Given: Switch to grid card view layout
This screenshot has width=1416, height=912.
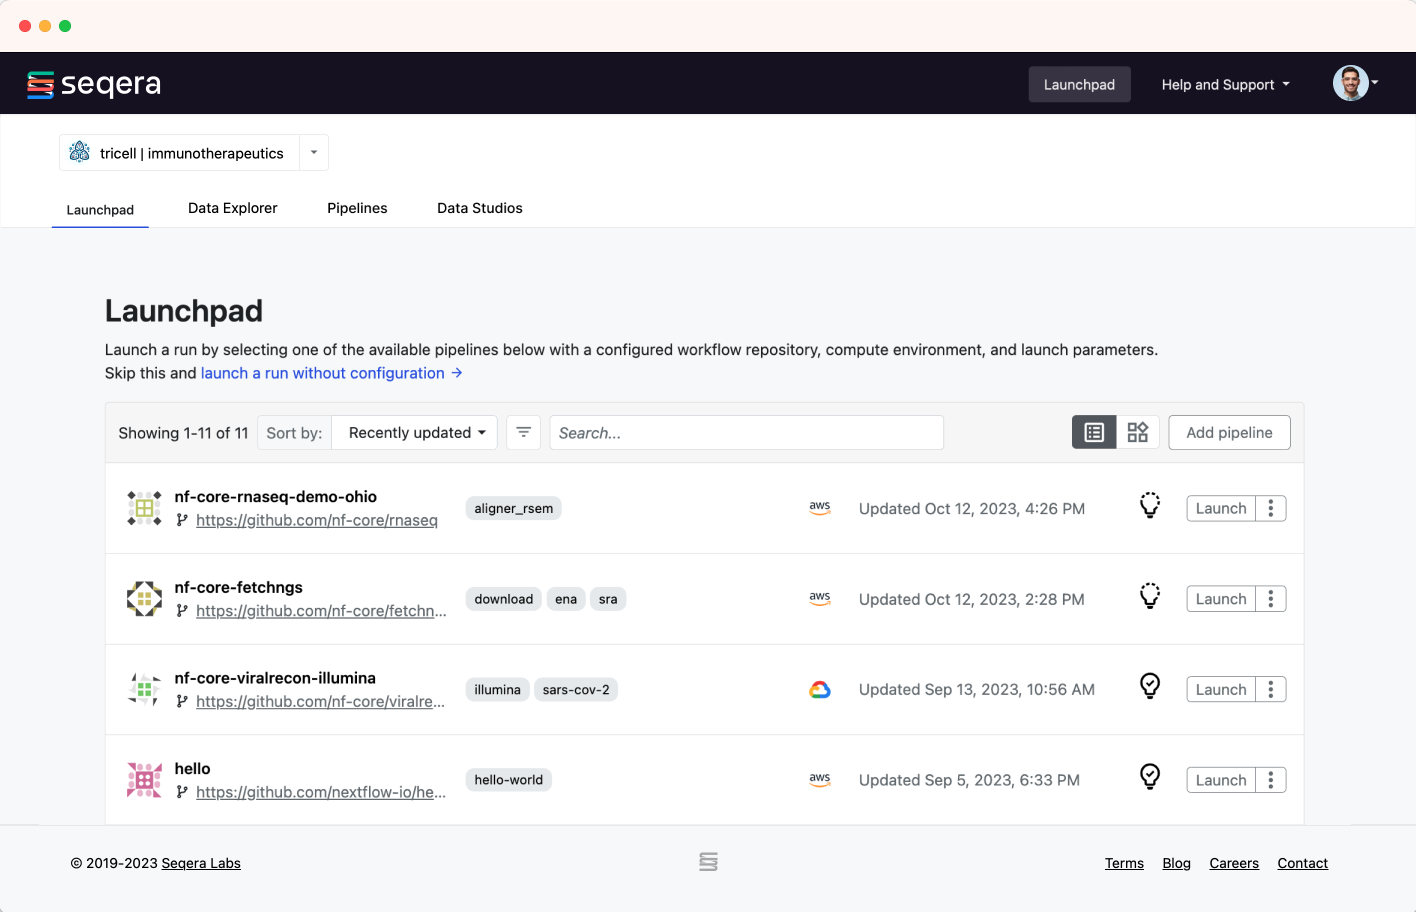Looking at the screenshot, I should tap(1138, 433).
